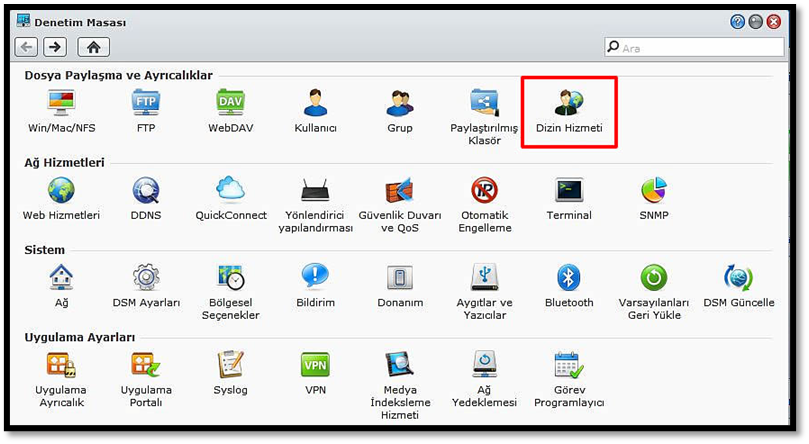809x444 pixels.
Task: Open Kullanıcı user management
Action: click(315, 104)
